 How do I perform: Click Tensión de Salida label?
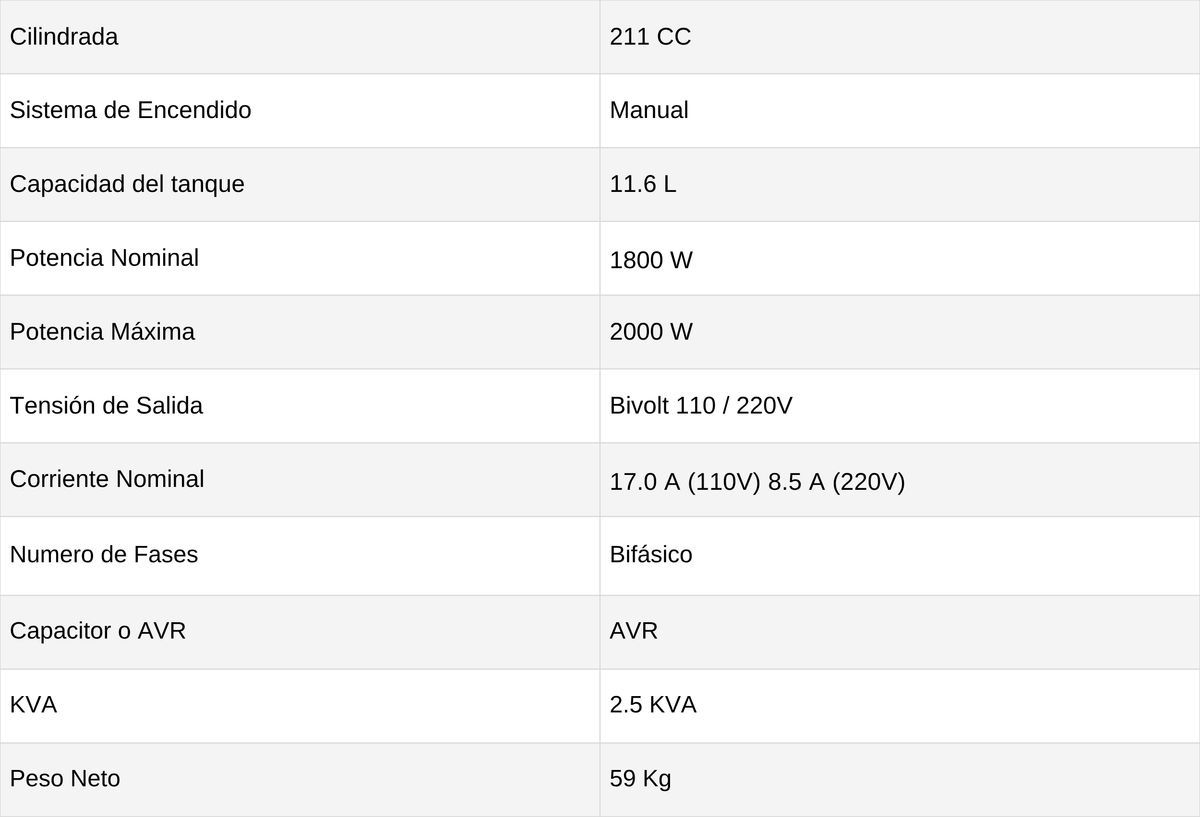coord(106,406)
